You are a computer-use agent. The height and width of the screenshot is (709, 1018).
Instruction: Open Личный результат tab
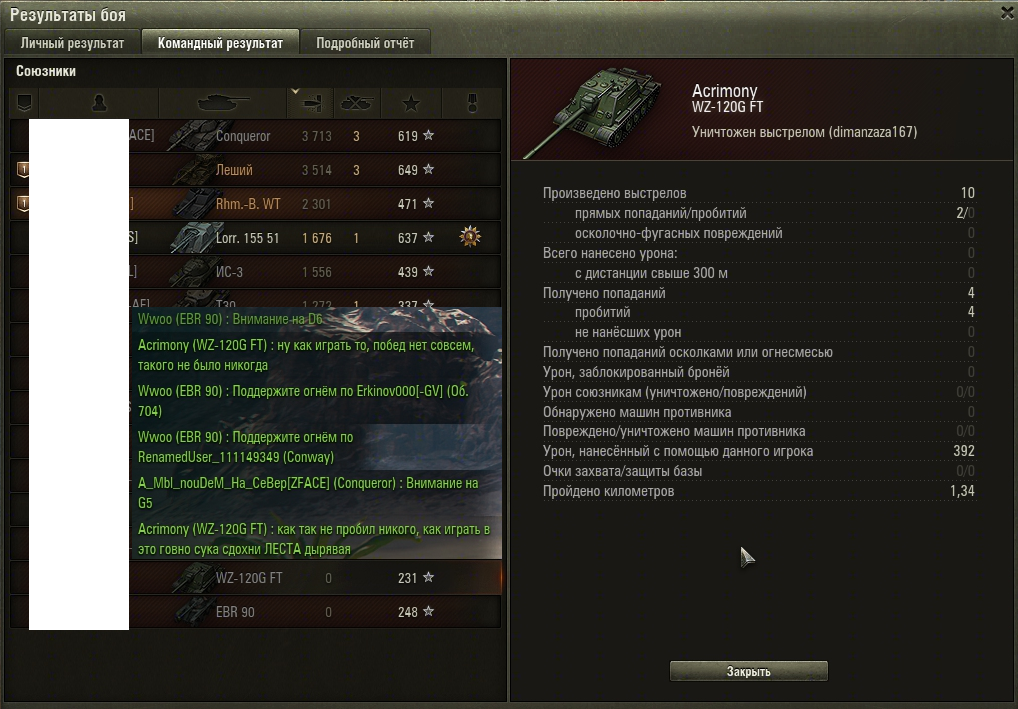pos(72,43)
